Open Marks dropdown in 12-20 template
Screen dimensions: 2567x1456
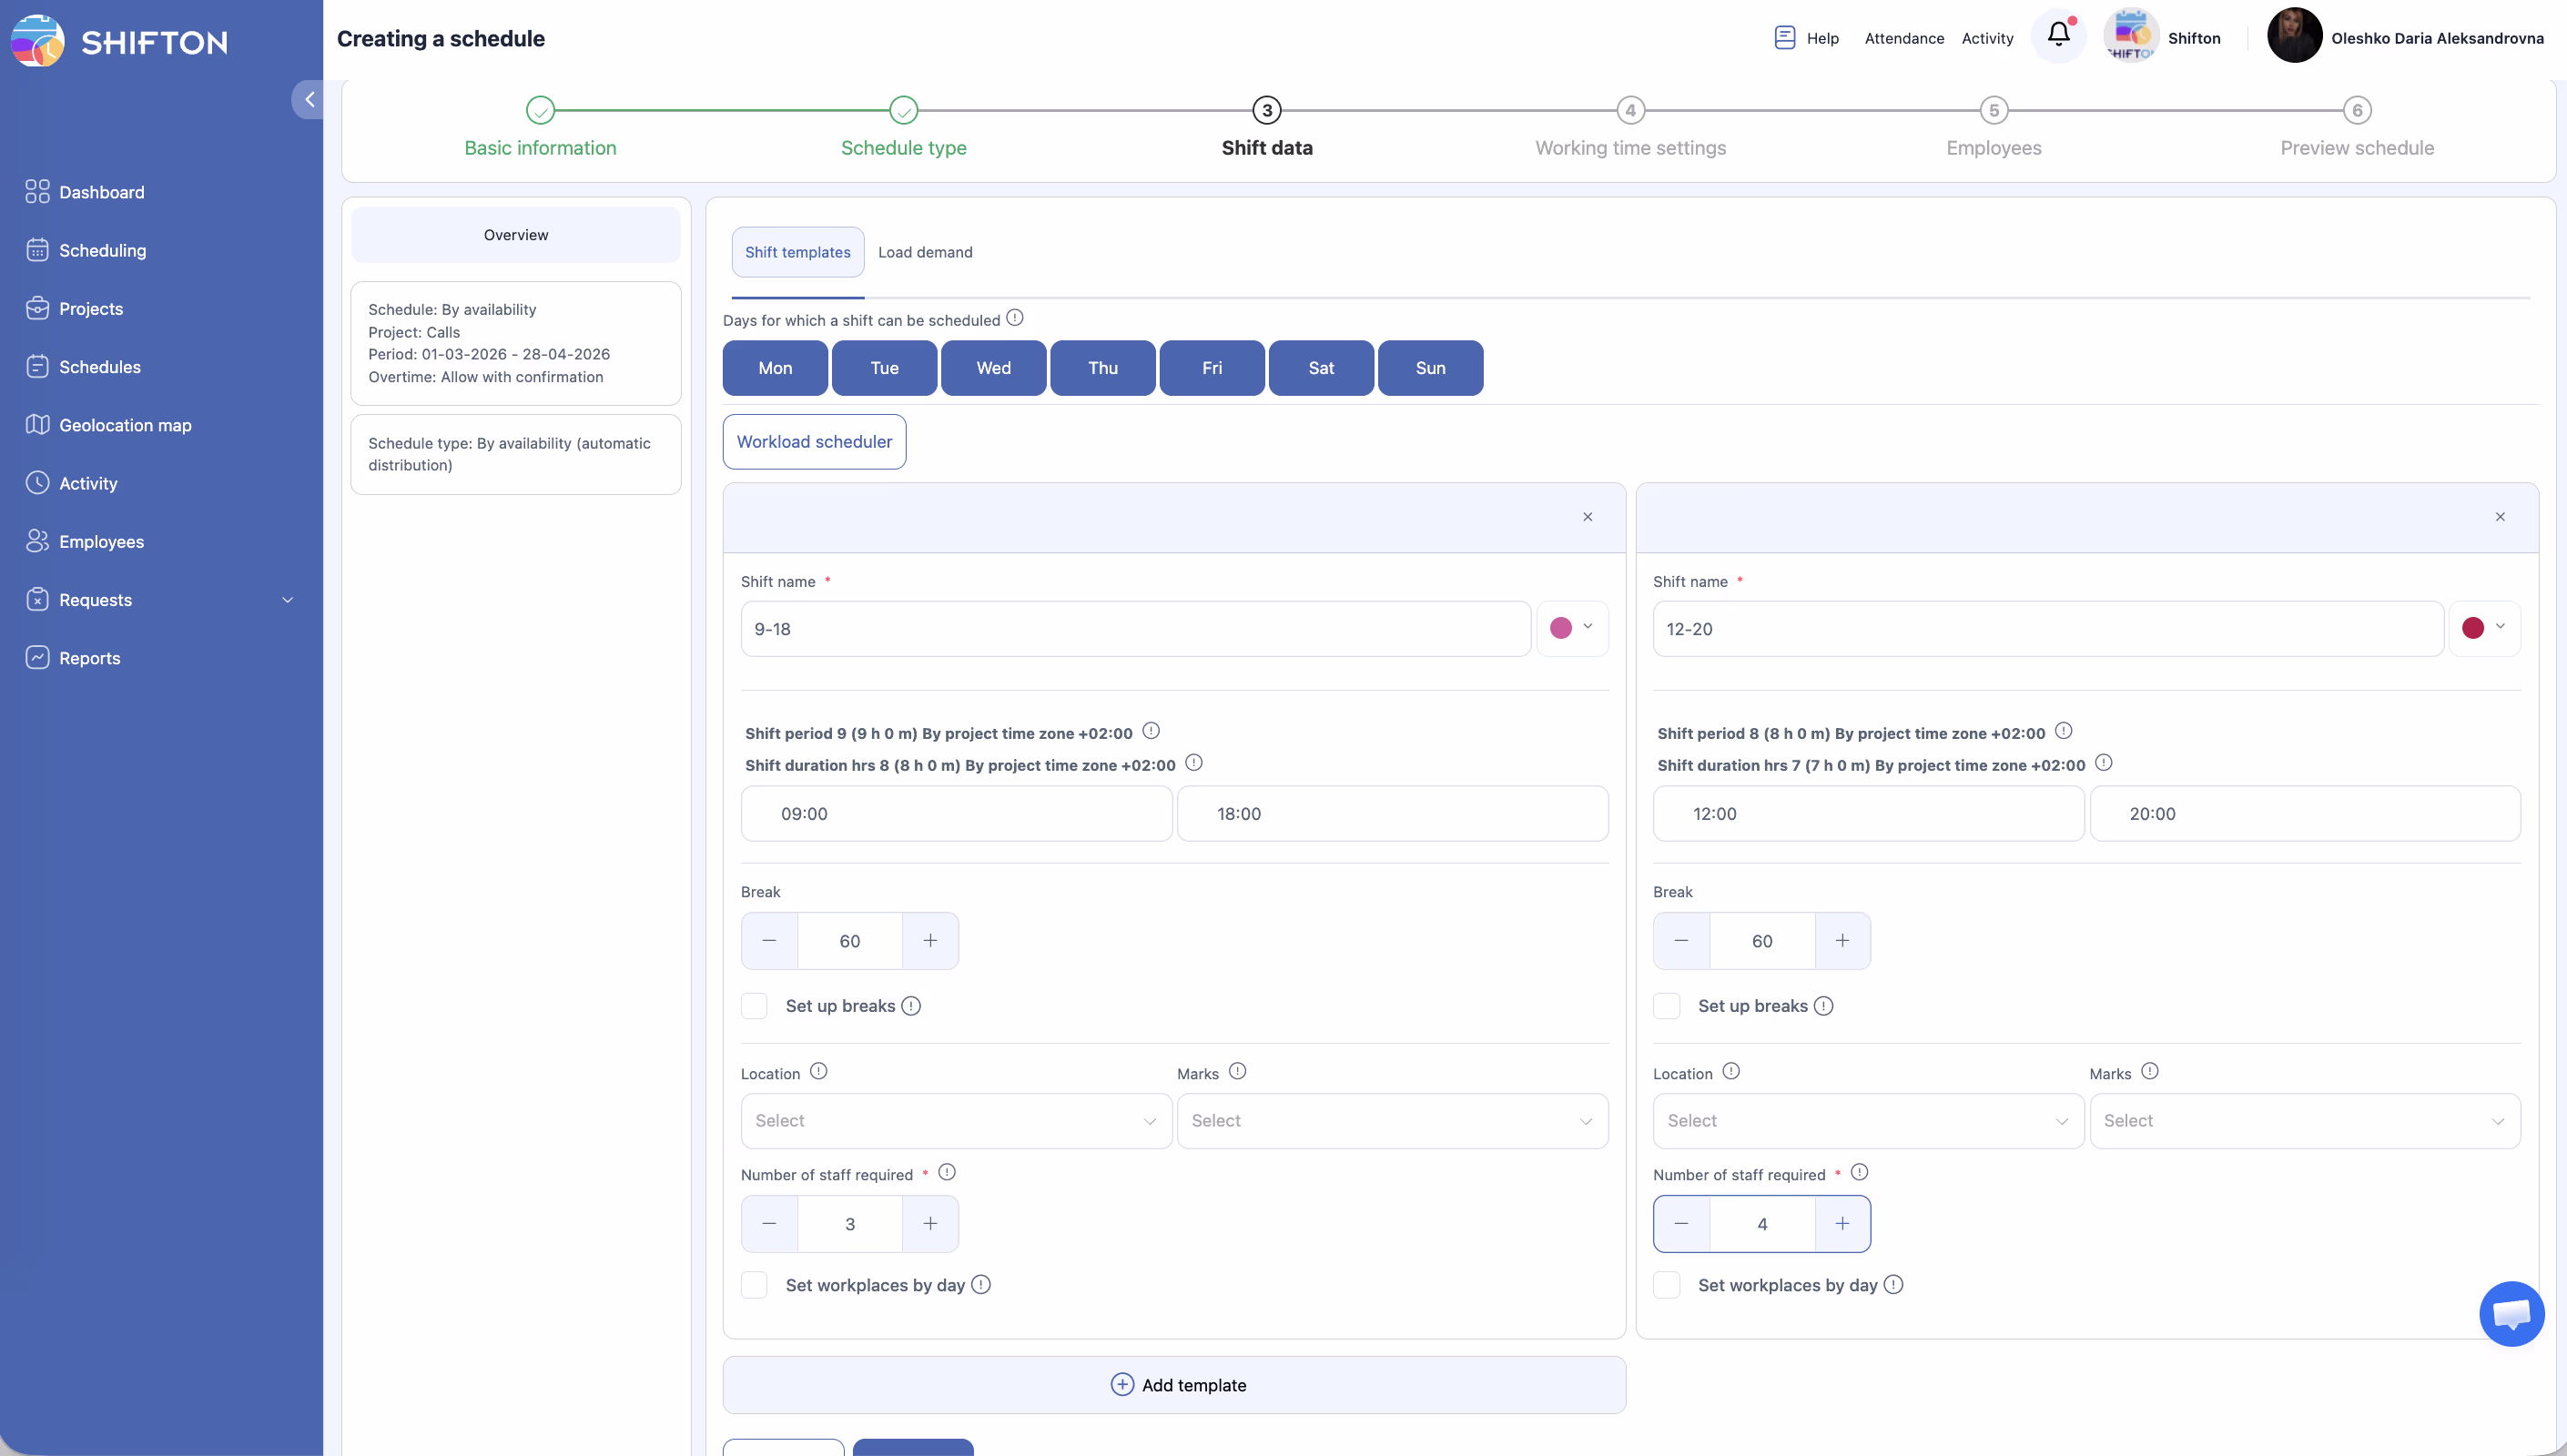pos(2304,1121)
